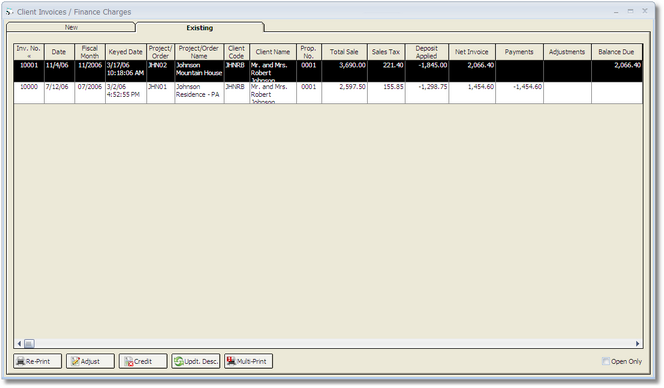Viewport: 664px width, 388px height.
Task: Click the Sales Tax column header
Action: click(386, 52)
